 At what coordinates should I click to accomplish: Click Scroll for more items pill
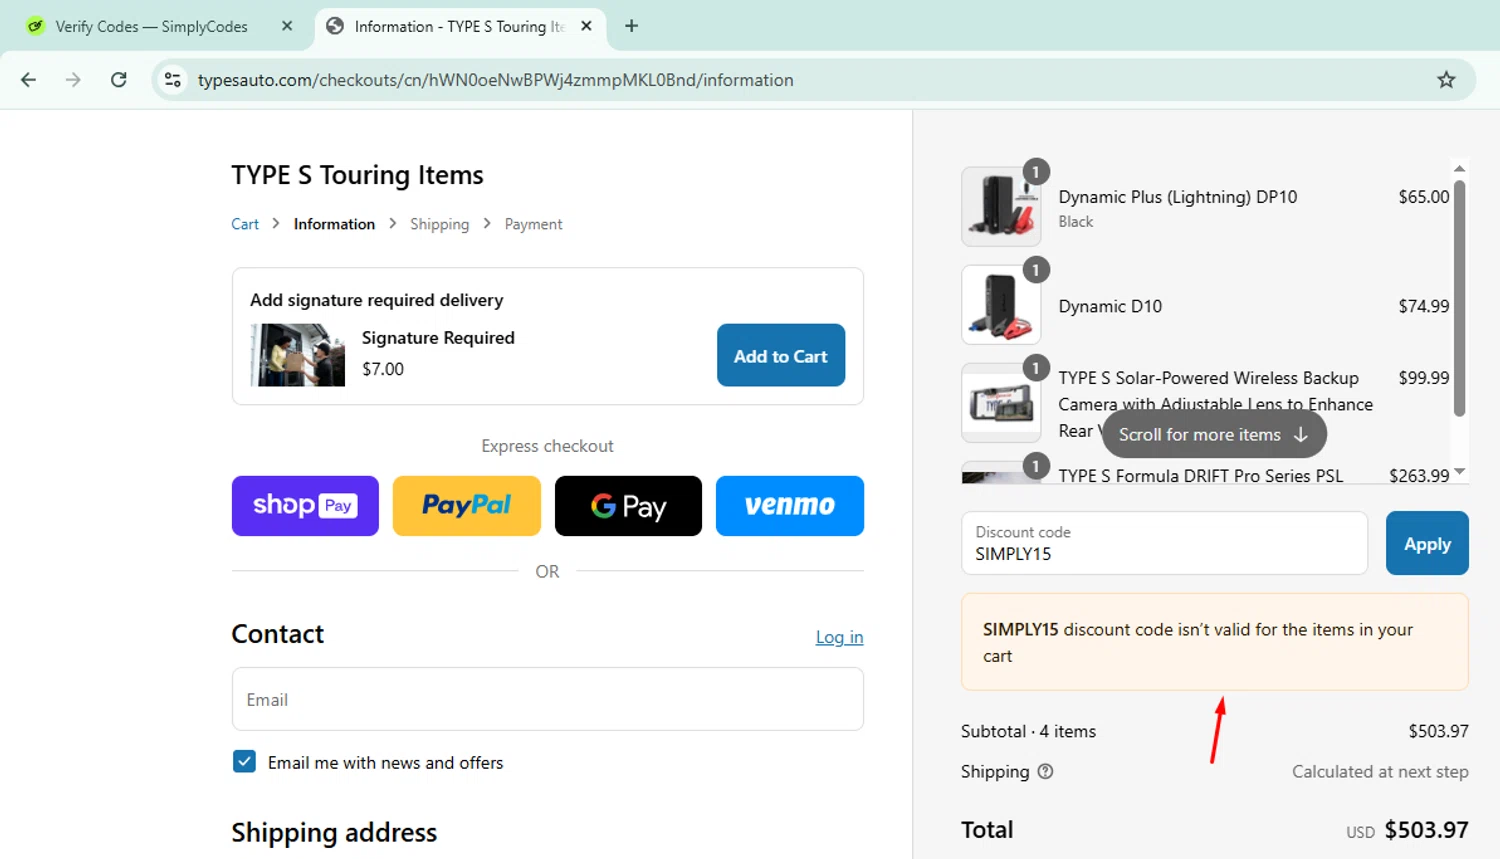click(1214, 434)
